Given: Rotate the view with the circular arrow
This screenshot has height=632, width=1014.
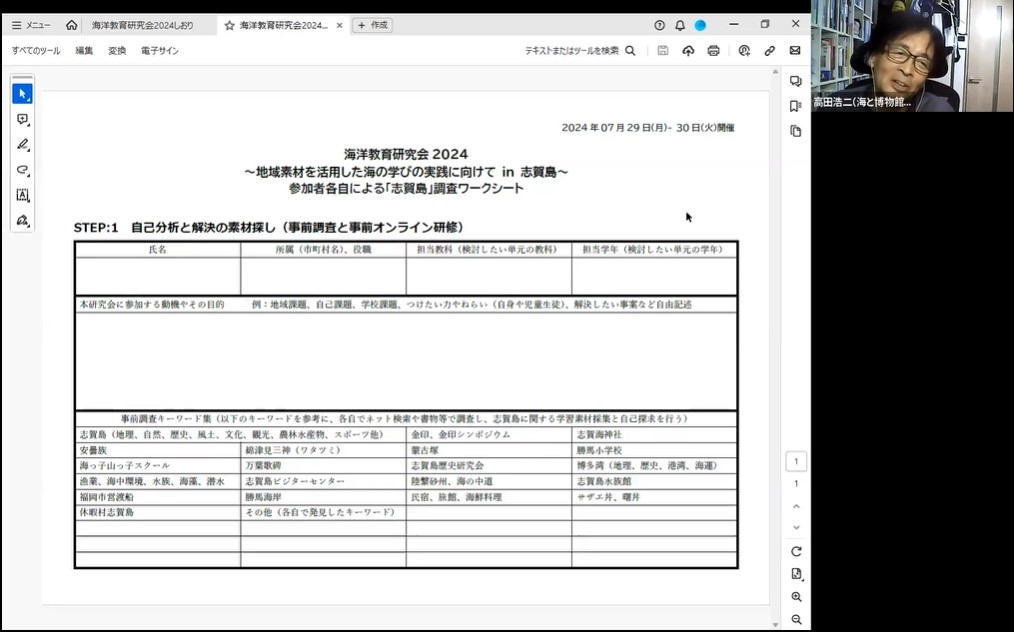Looking at the screenshot, I should pos(796,552).
